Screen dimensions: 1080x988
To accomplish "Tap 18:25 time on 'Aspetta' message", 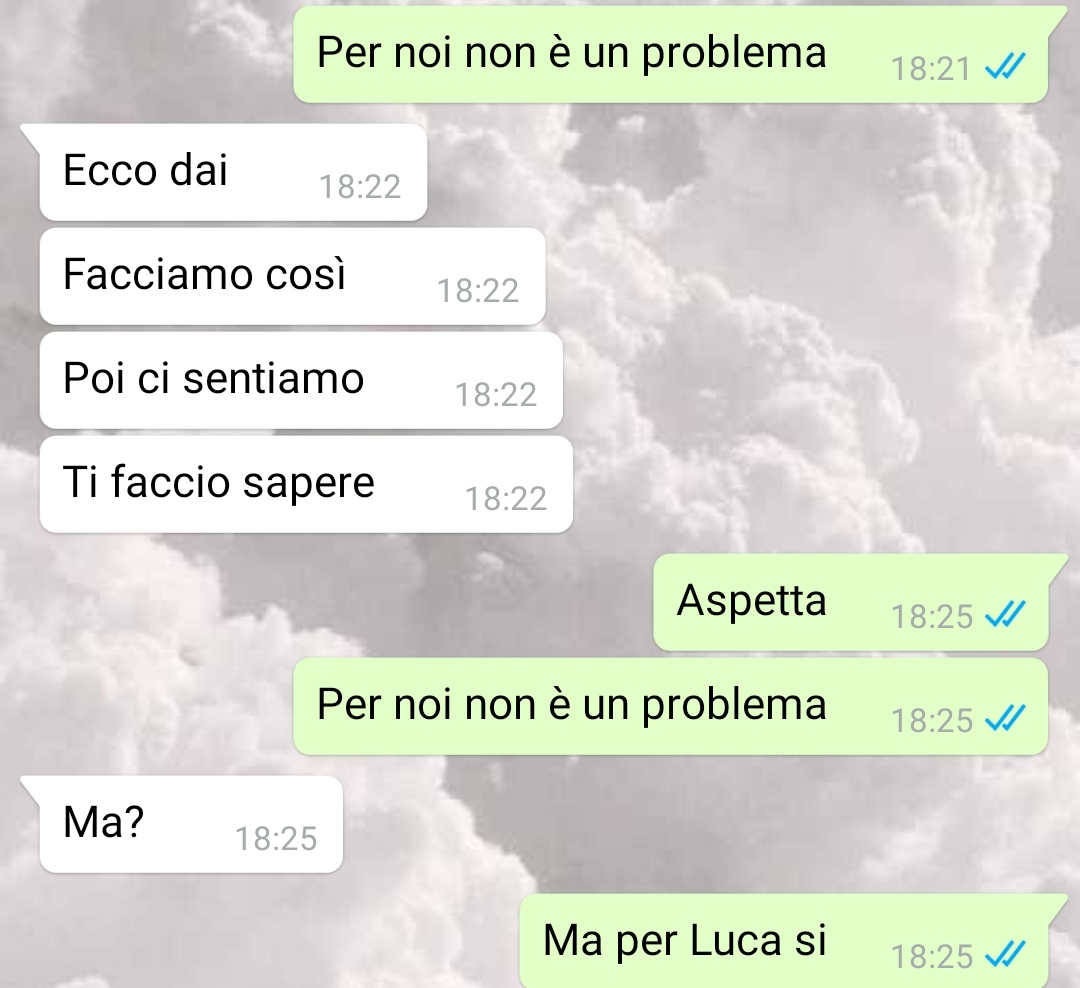I will coord(932,617).
